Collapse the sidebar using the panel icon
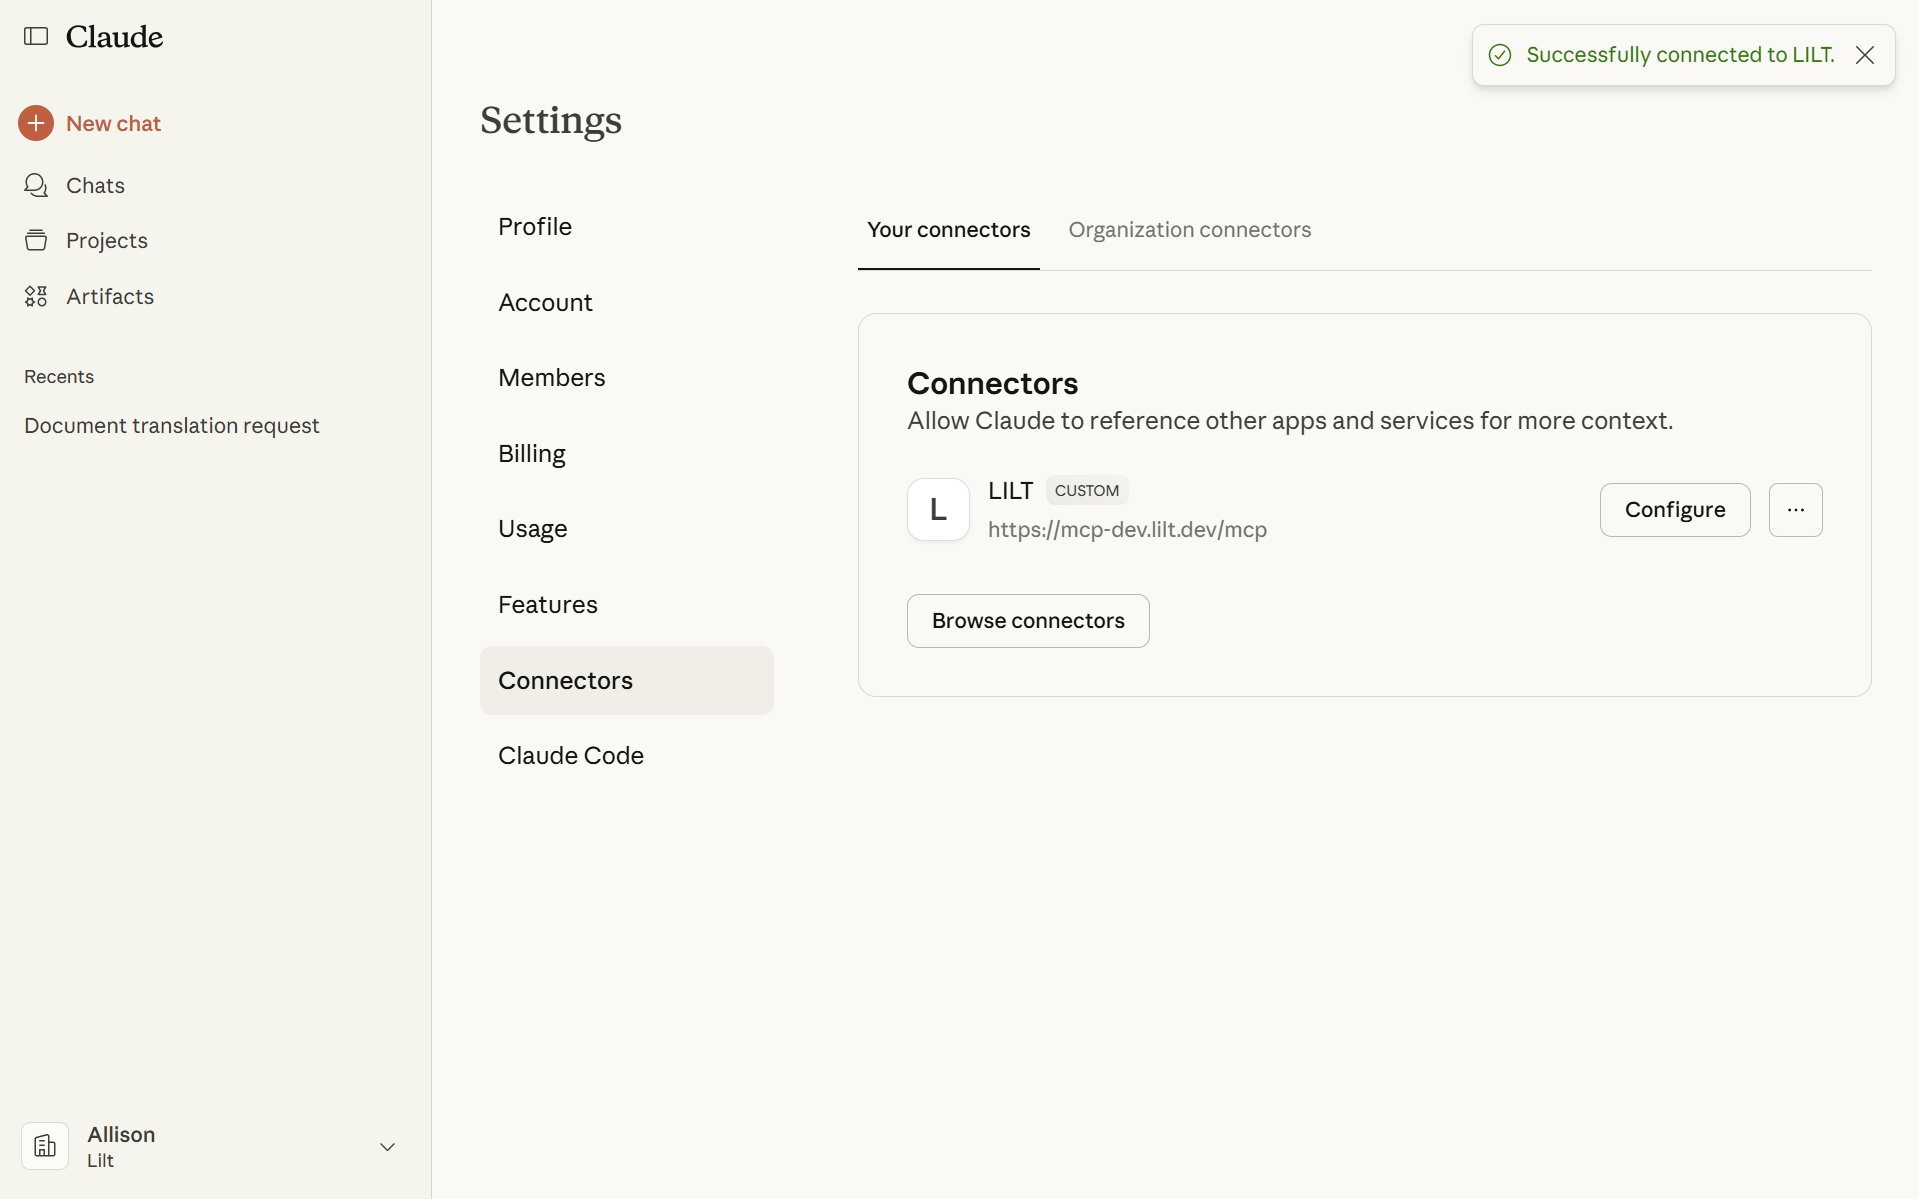 click(x=36, y=36)
